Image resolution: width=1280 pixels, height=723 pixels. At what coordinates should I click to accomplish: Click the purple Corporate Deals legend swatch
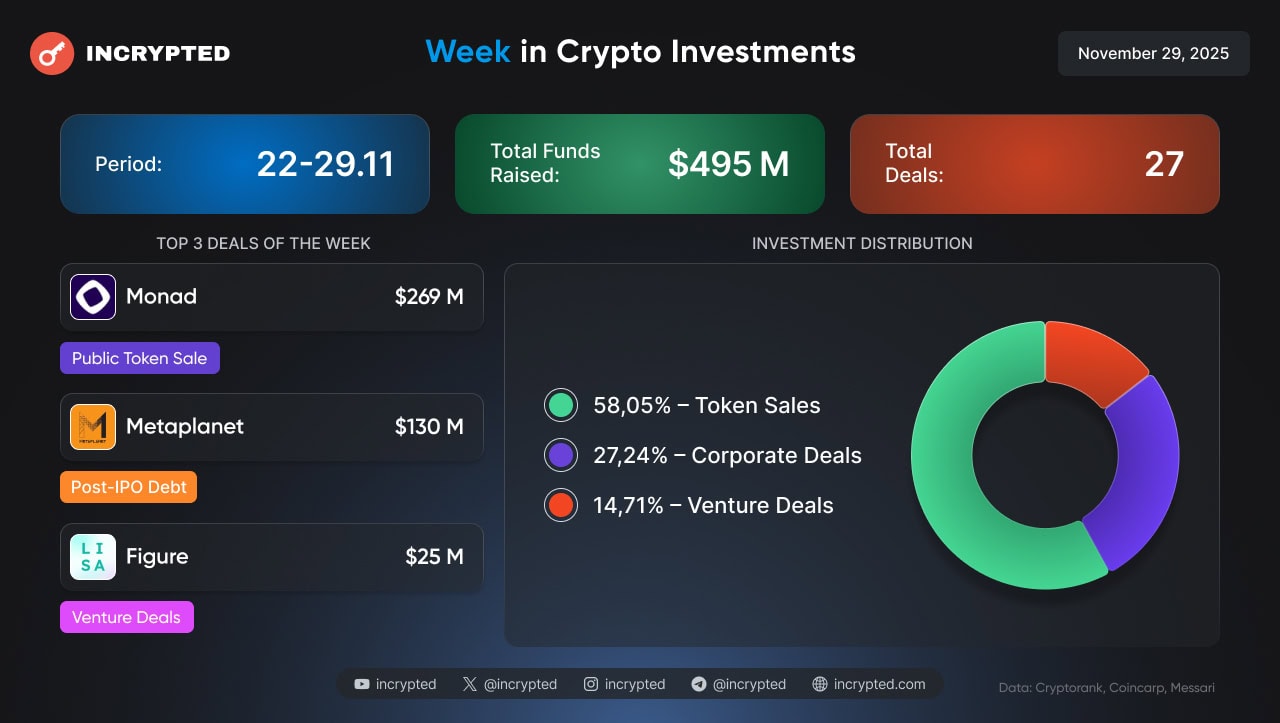click(x=561, y=455)
